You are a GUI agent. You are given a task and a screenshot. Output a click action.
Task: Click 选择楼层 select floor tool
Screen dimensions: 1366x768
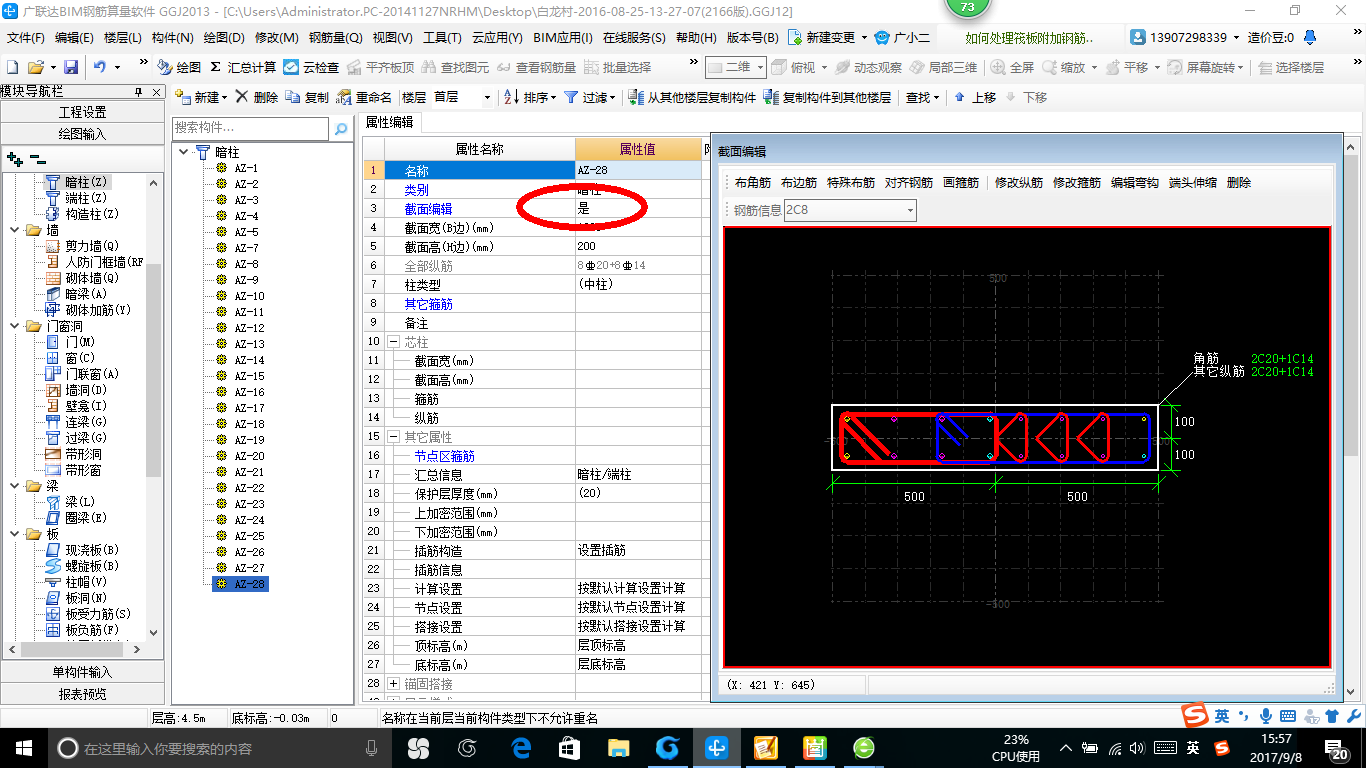click(1290, 67)
